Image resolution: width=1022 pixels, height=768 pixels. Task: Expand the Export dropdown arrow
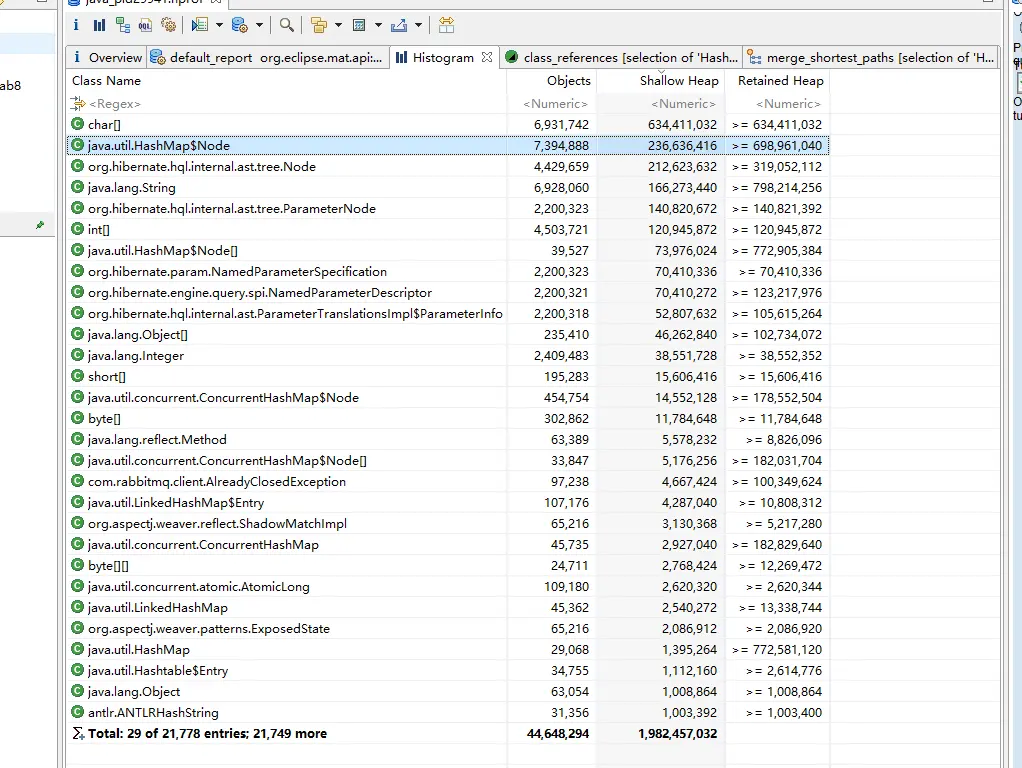(x=418, y=25)
